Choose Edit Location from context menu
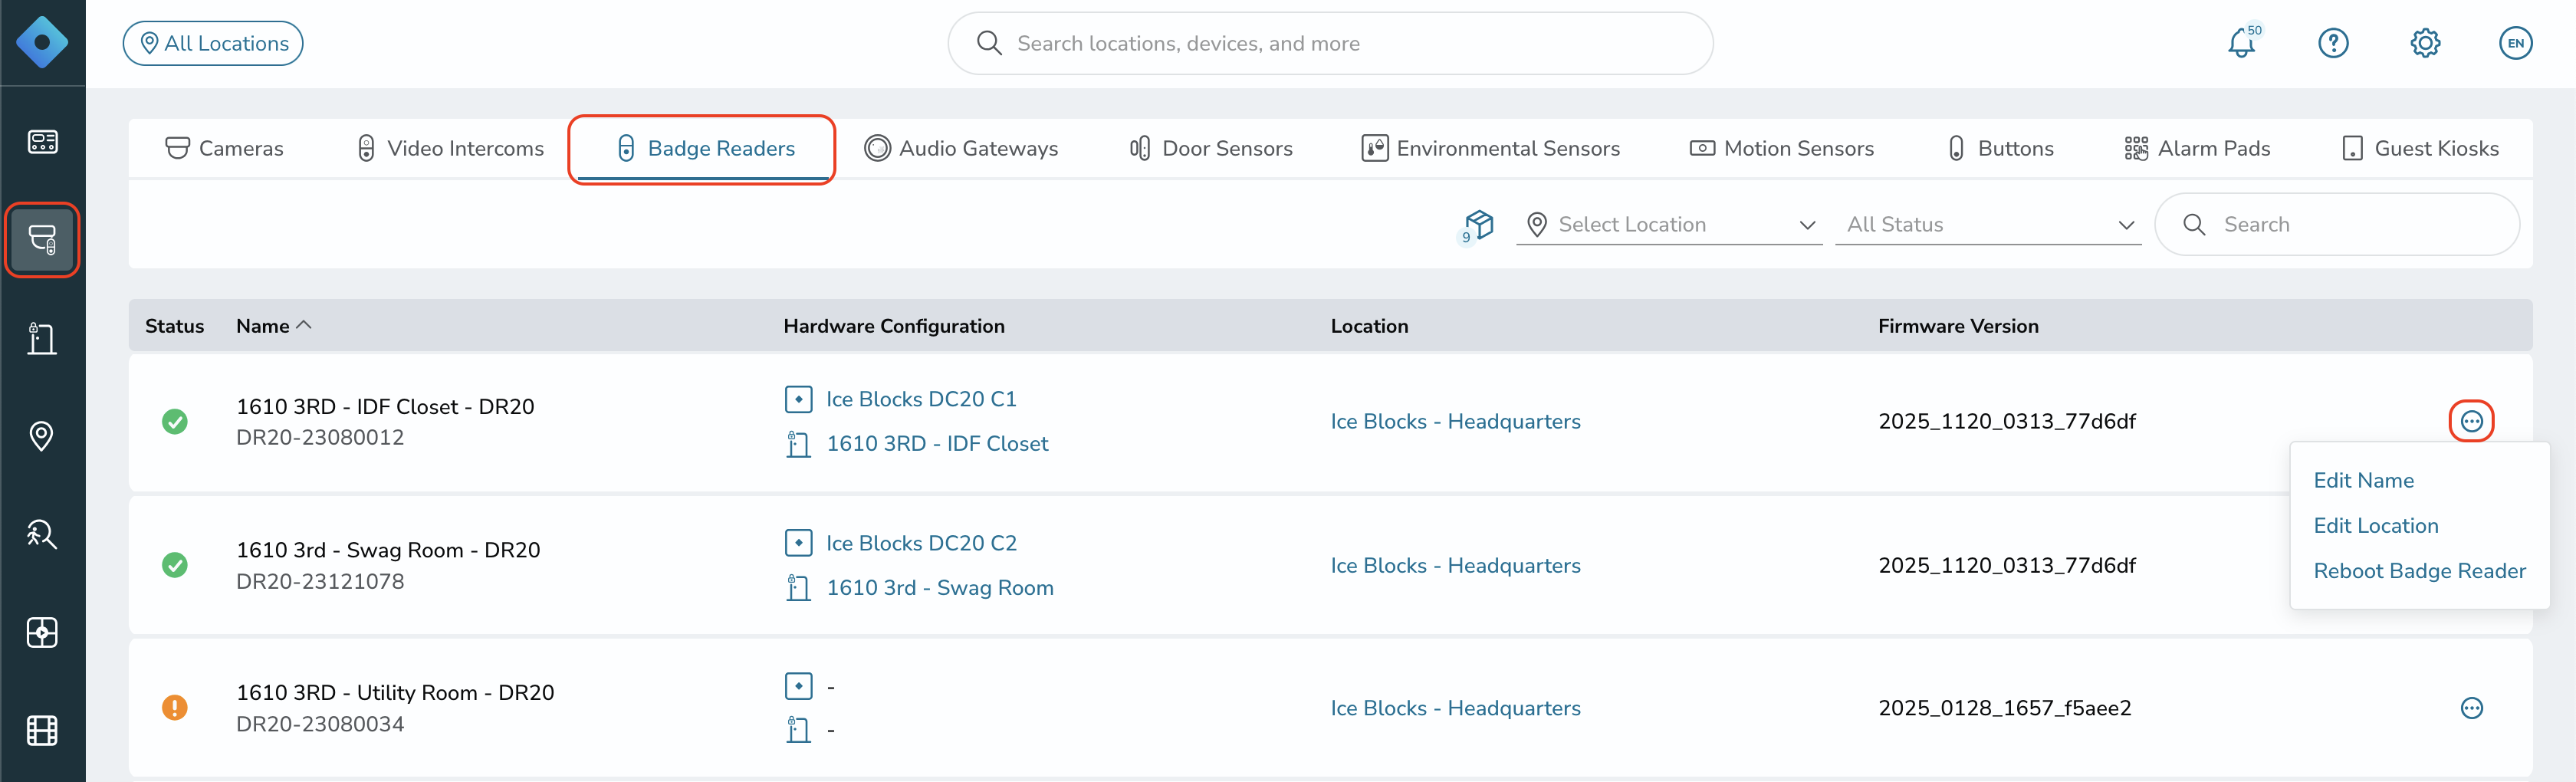This screenshot has height=782, width=2576. point(2375,526)
